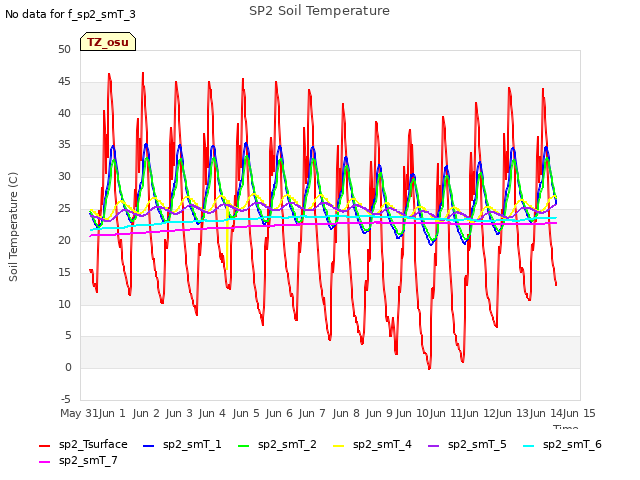Click the Soil Temperature (C) axis label

point(13,227)
